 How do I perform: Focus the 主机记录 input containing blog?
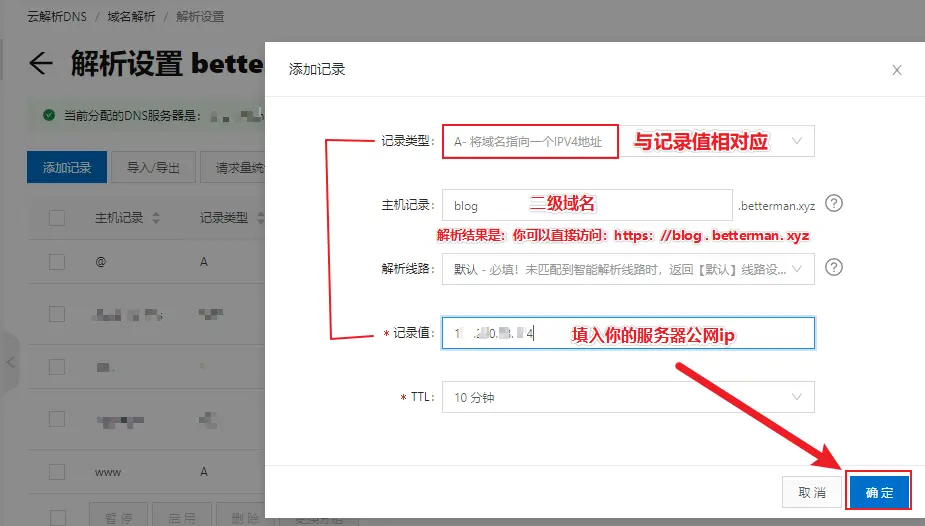pyautogui.click(x=587, y=205)
